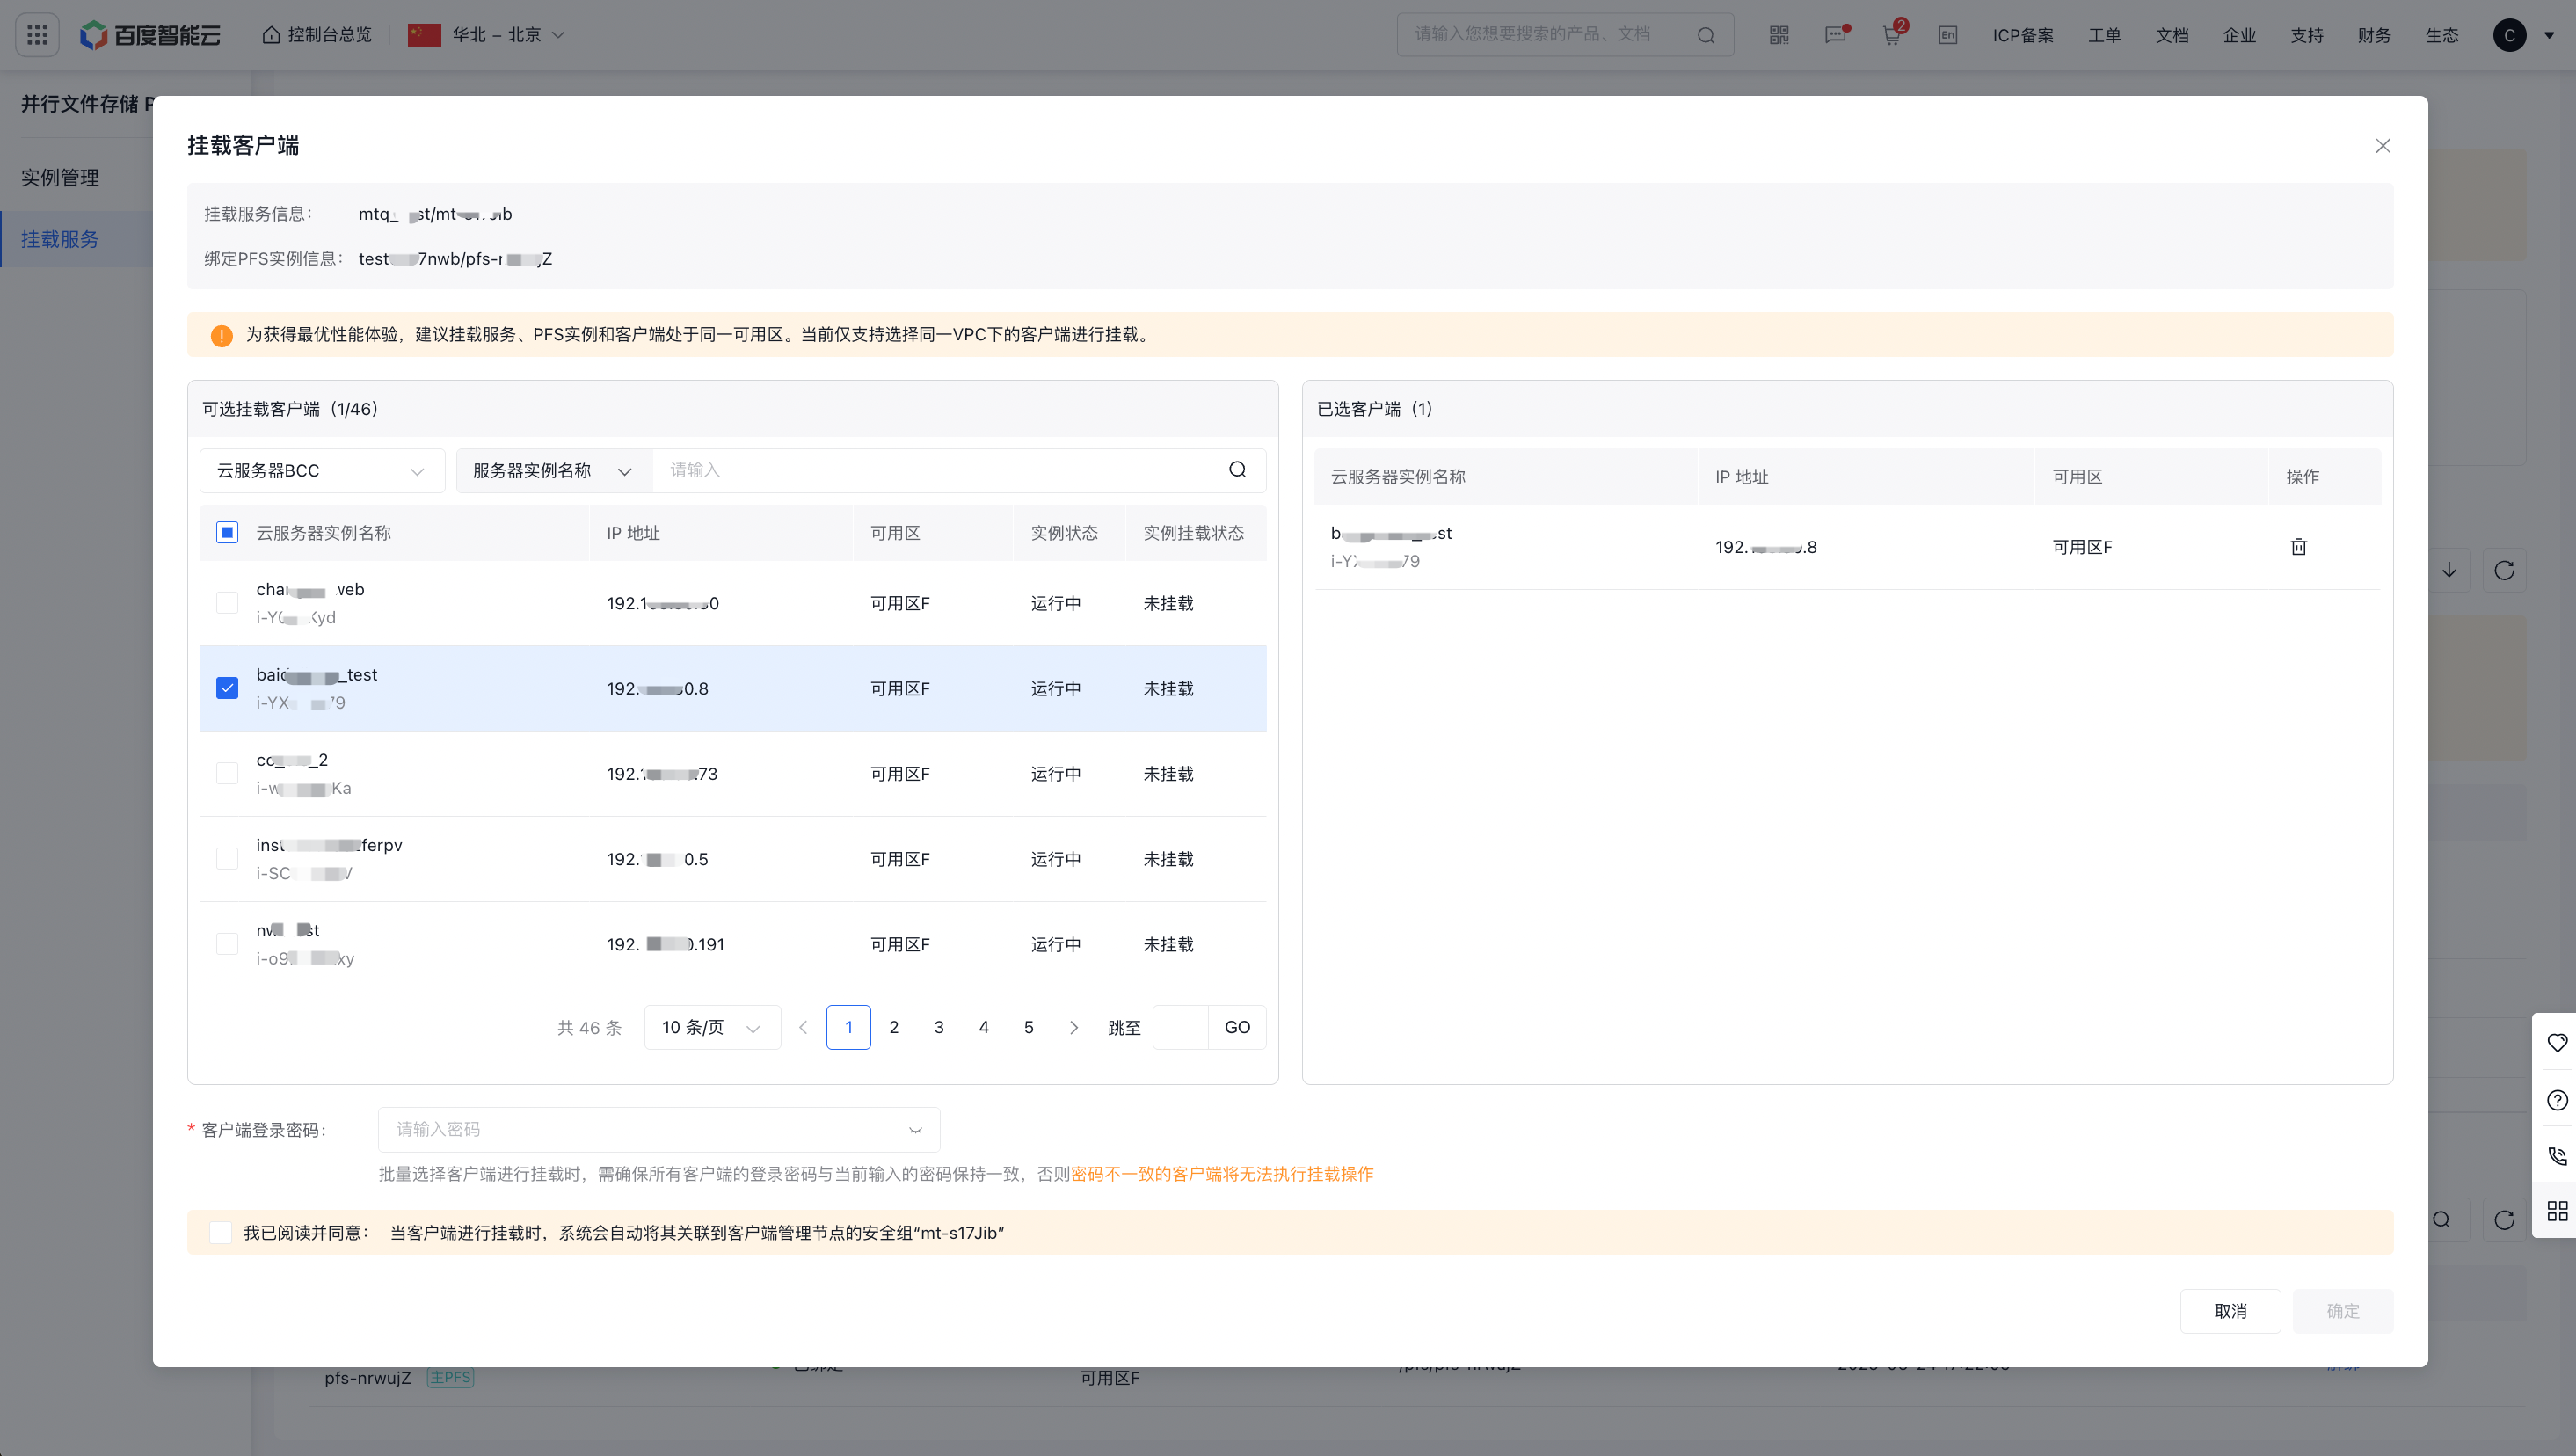Click the 控制台总览 home icon link
Viewport: 2576px width, 1456px height.
point(316,35)
